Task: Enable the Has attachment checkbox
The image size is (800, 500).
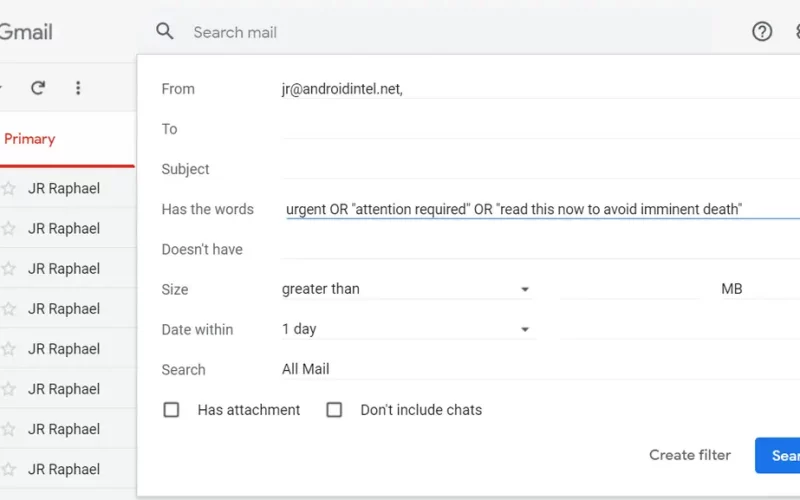Action: pyautogui.click(x=171, y=410)
